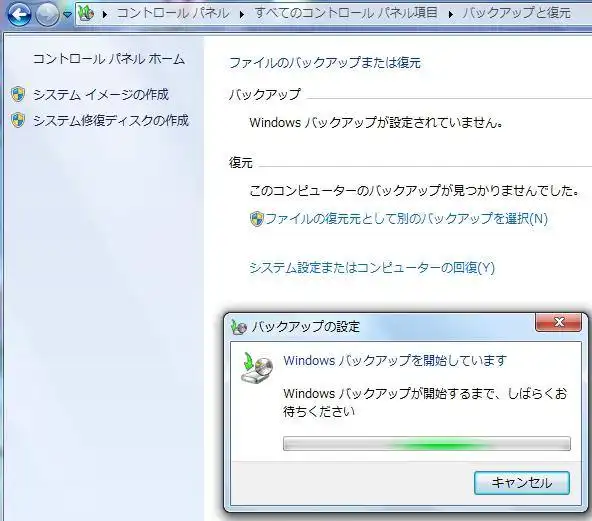Click shield icon beside システム イメージの作成
The width and height of the screenshot is (592, 521).
point(18,94)
